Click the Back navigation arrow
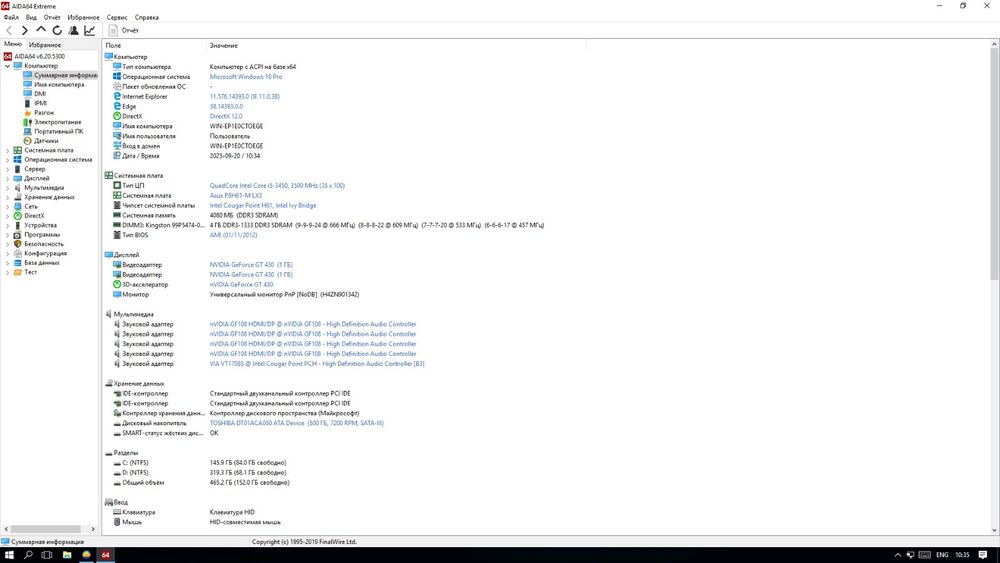 (9, 30)
